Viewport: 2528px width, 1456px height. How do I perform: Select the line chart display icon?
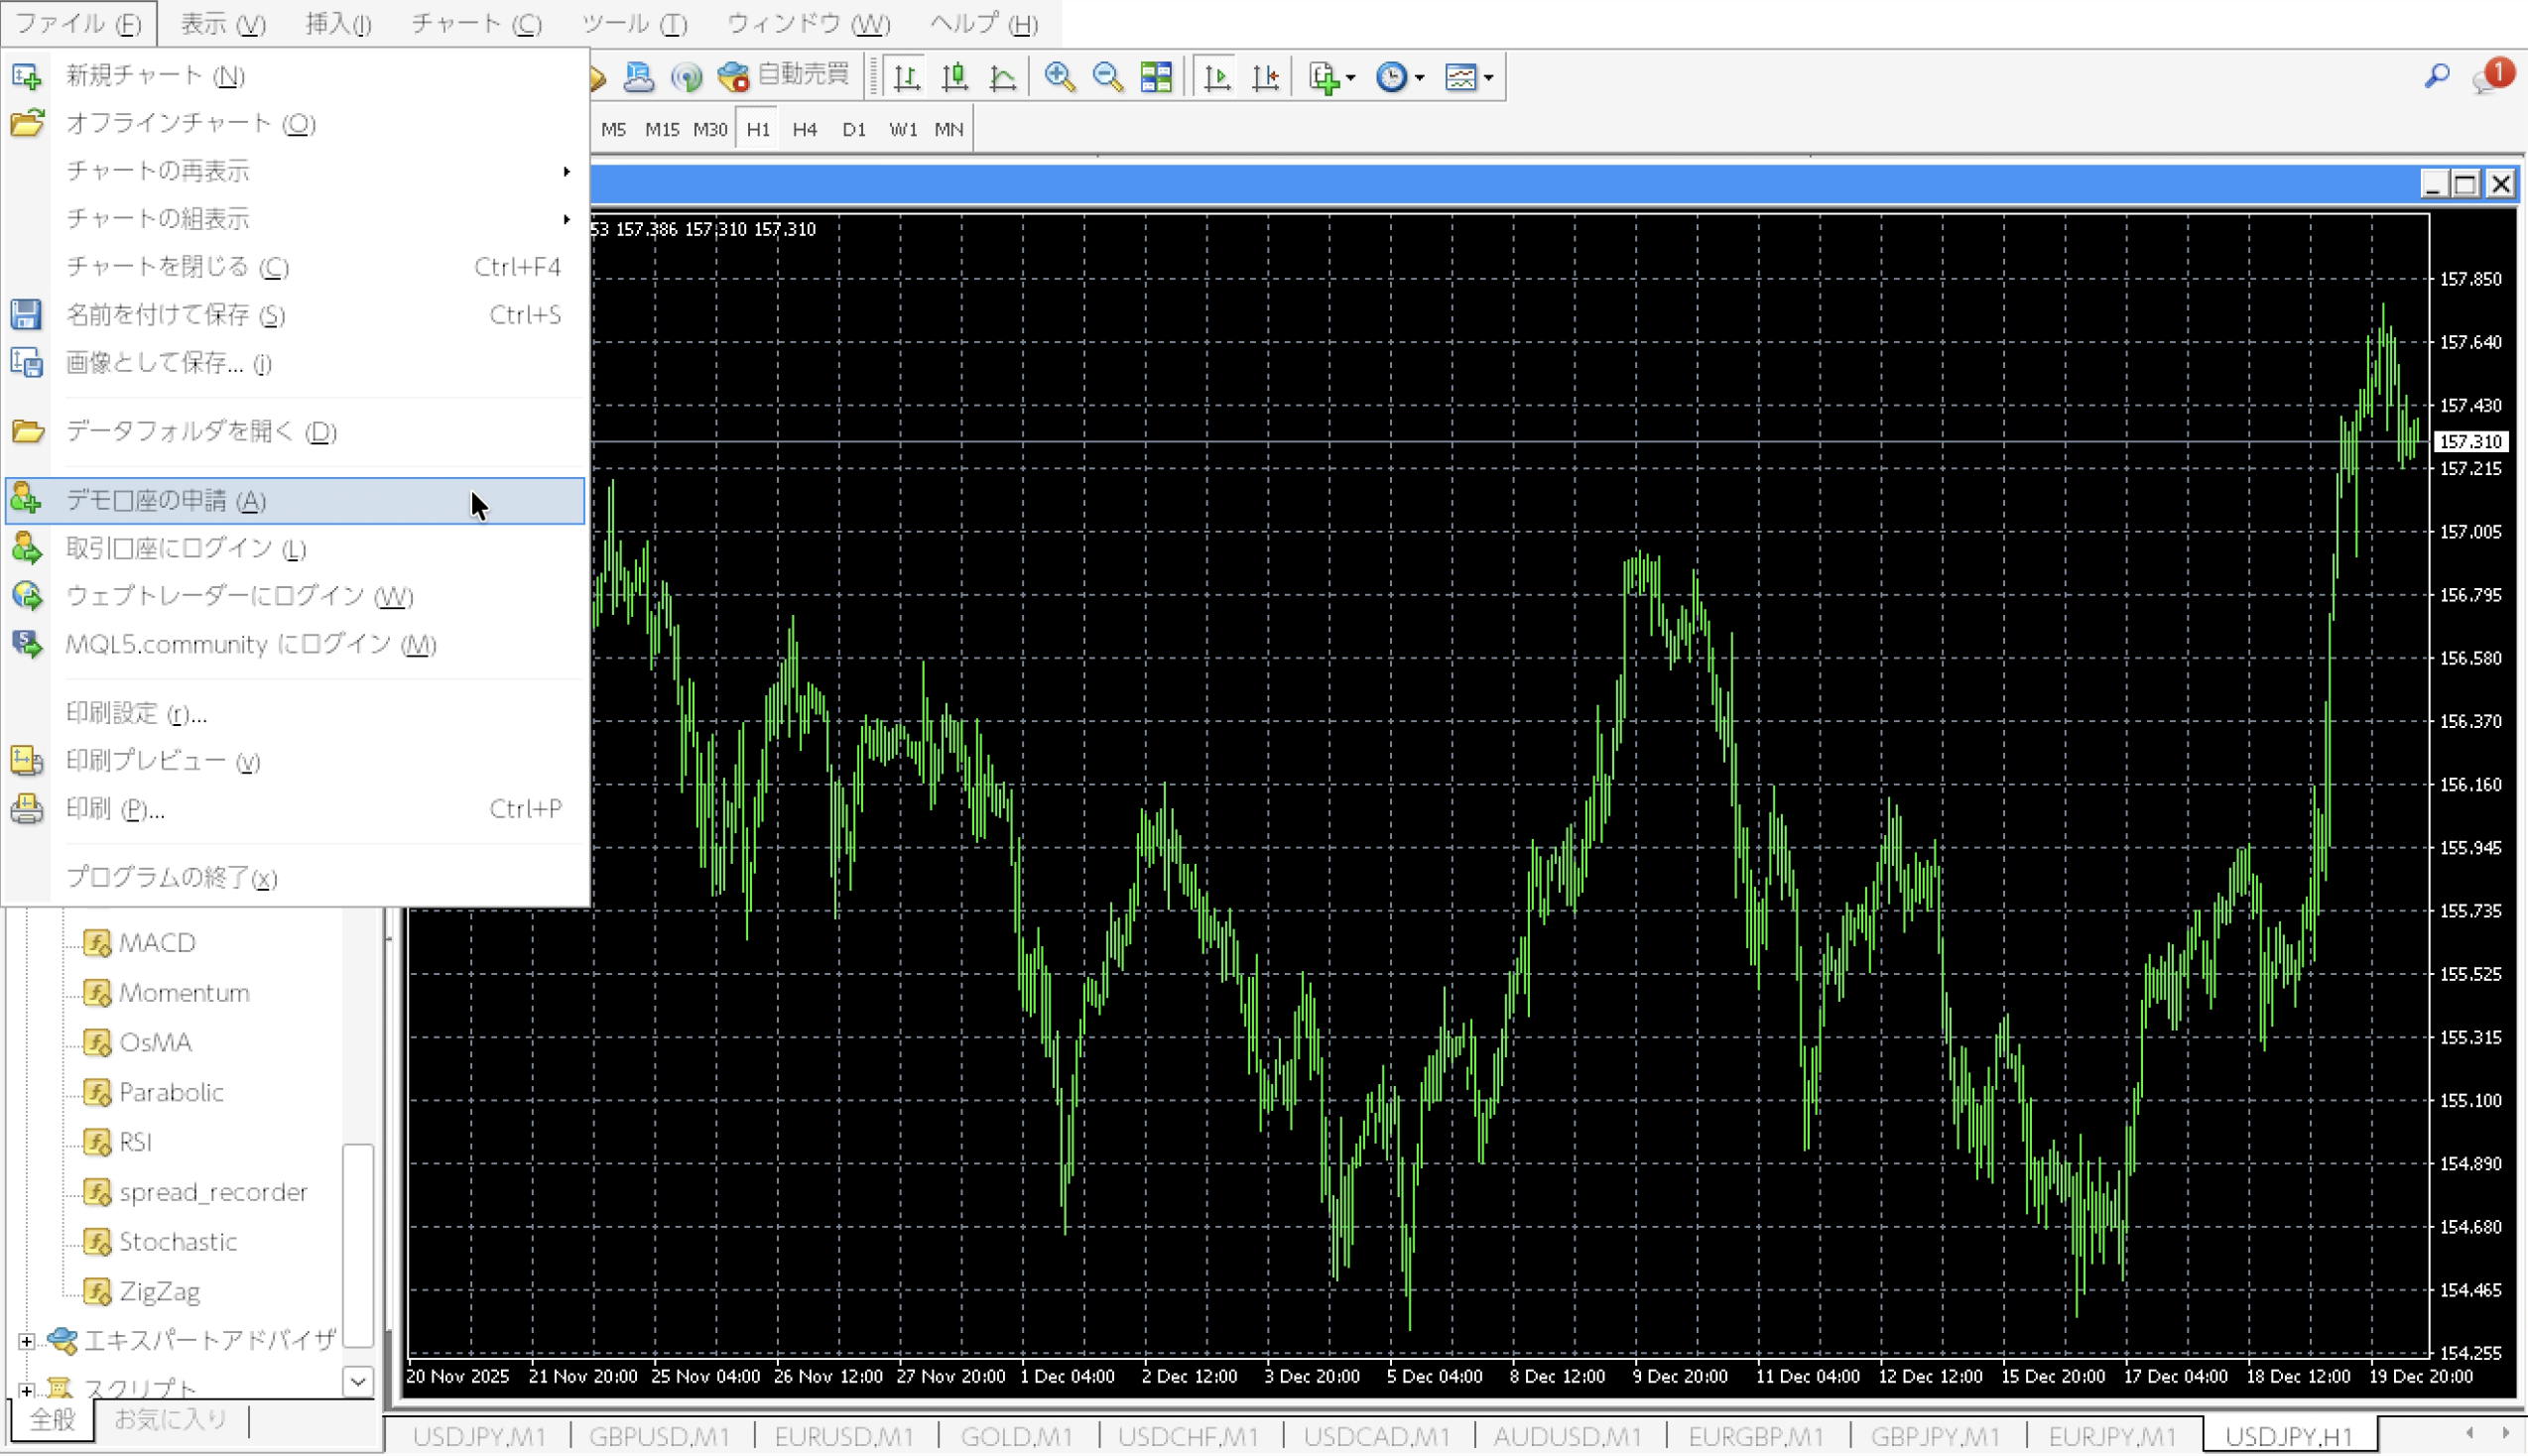[1002, 77]
